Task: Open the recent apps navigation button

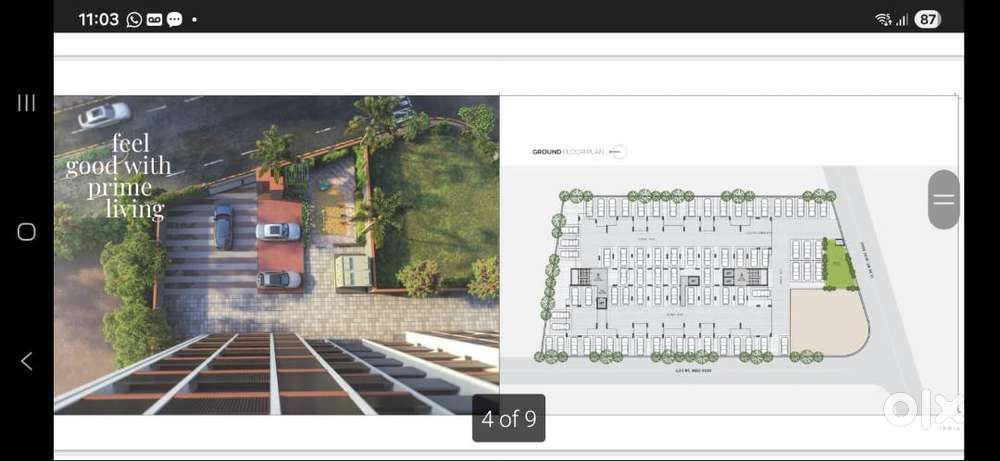Action: [26, 103]
